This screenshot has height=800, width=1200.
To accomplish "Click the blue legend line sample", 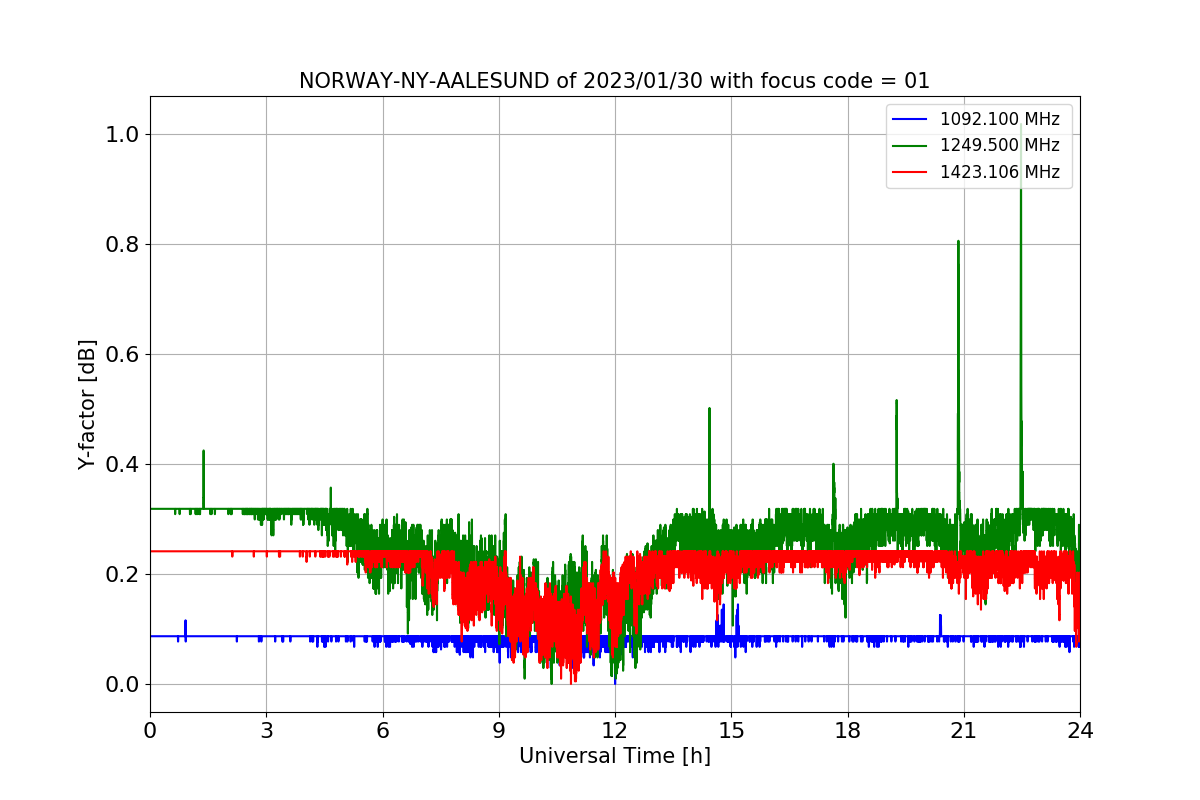I will click(911, 120).
